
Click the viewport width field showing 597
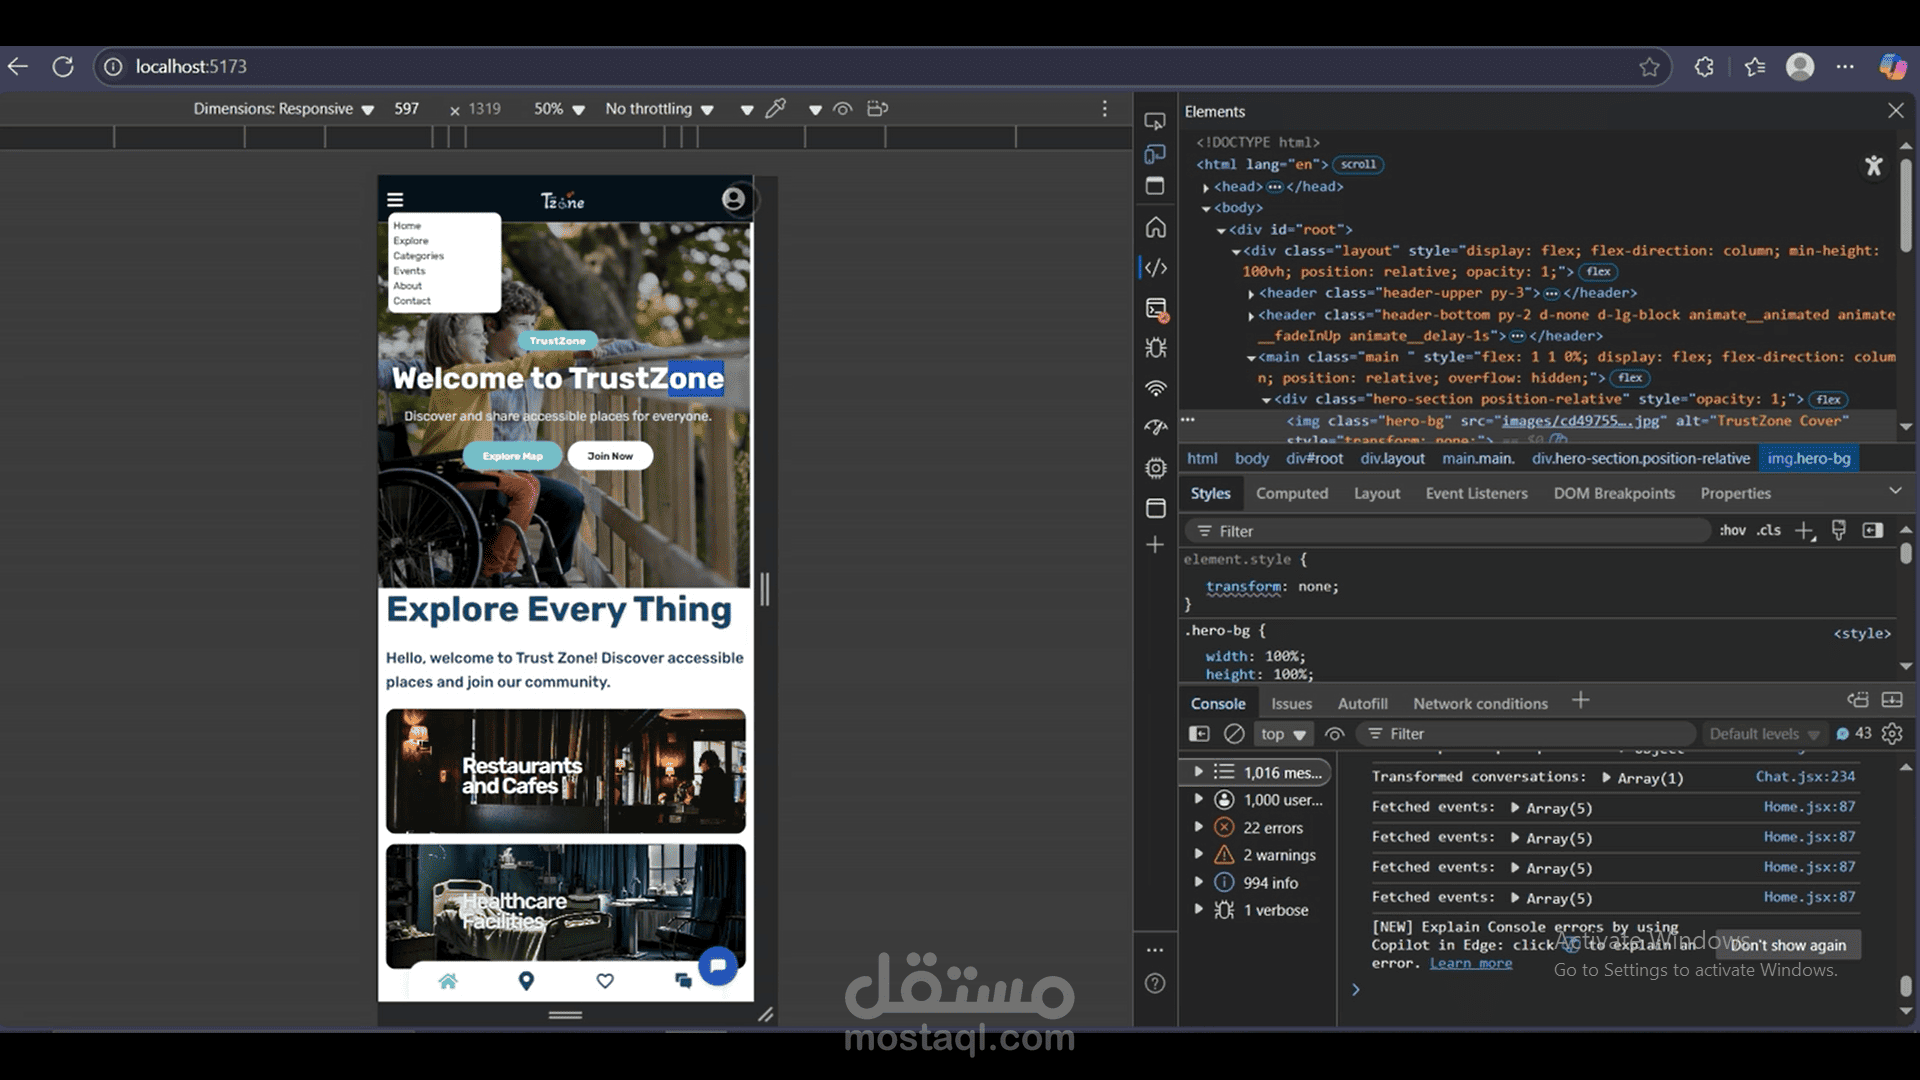pos(406,109)
